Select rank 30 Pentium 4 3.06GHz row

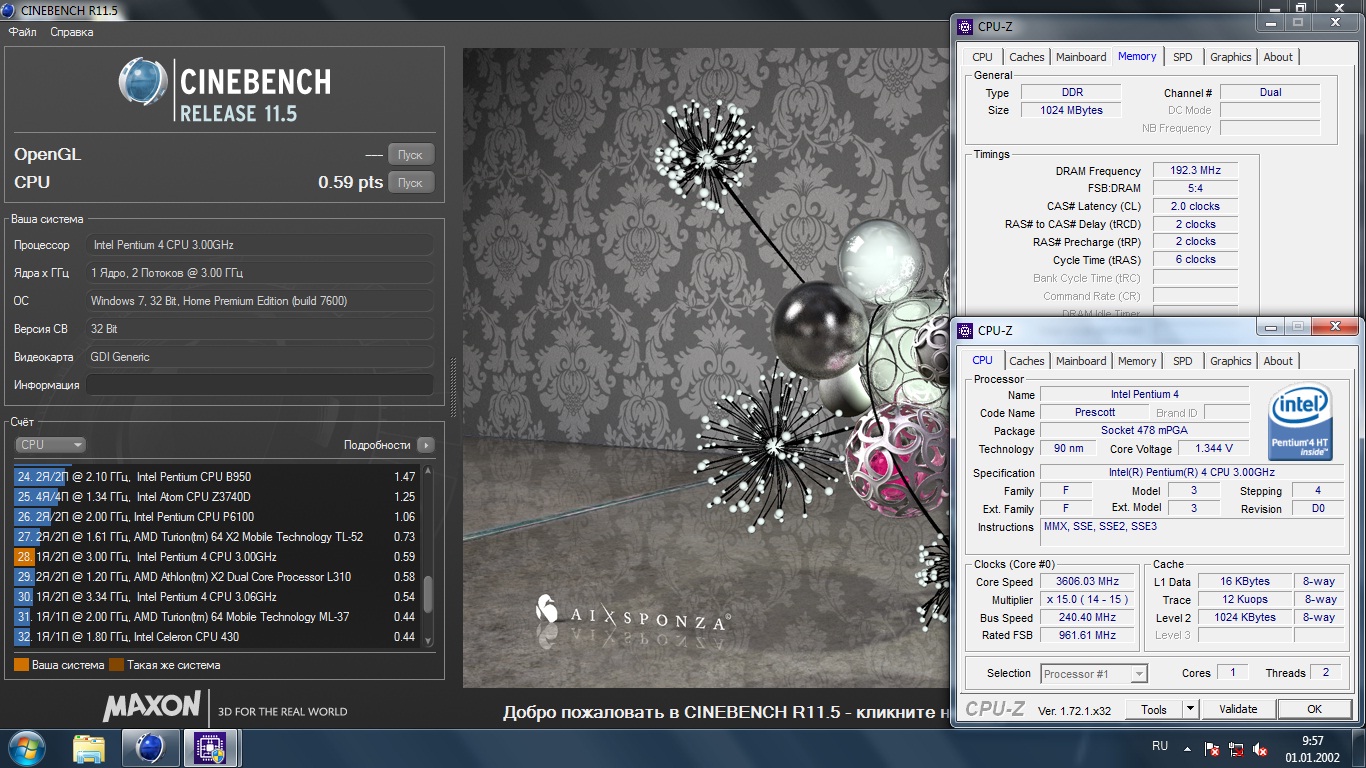217,597
